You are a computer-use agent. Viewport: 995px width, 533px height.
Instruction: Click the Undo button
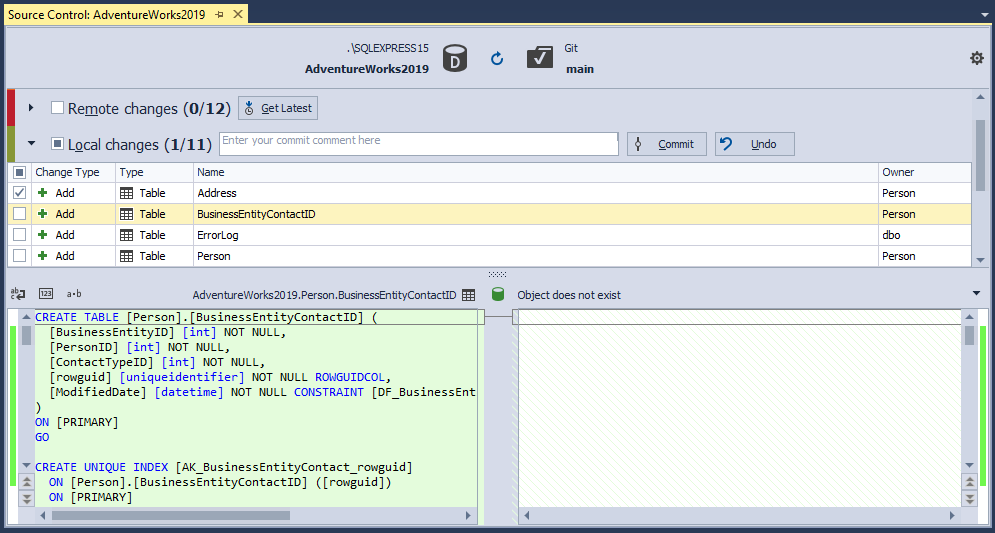click(x=754, y=144)
